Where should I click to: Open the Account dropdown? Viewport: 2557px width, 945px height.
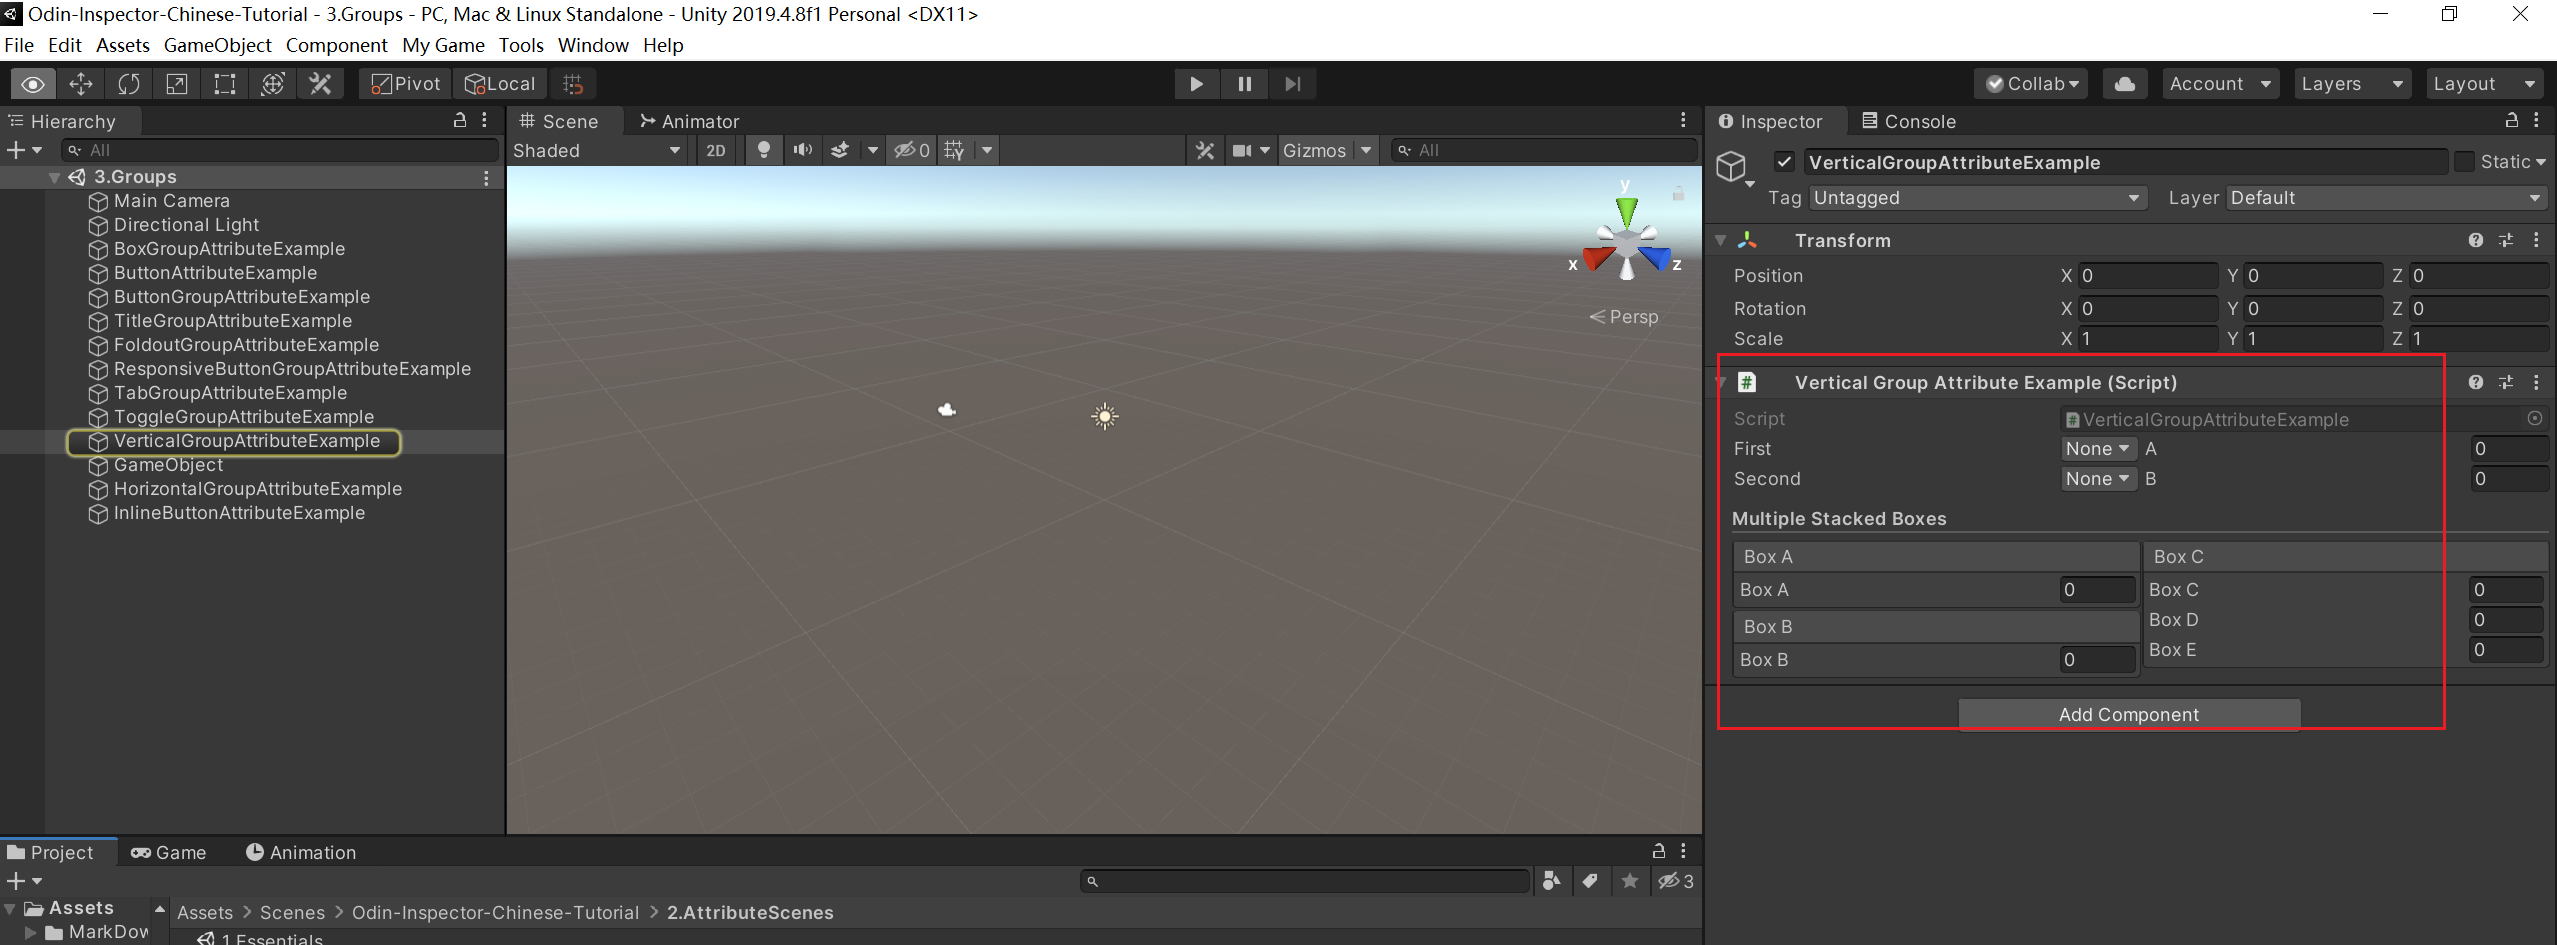pos(2219,84)
